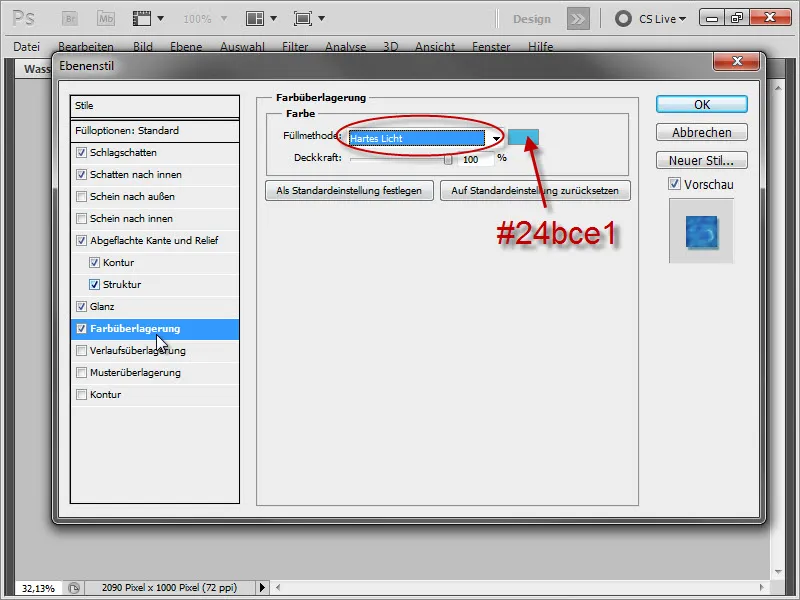This screenshot has height=600, width=800.
Task: Open the Bild menu
Action: (143, 46)
